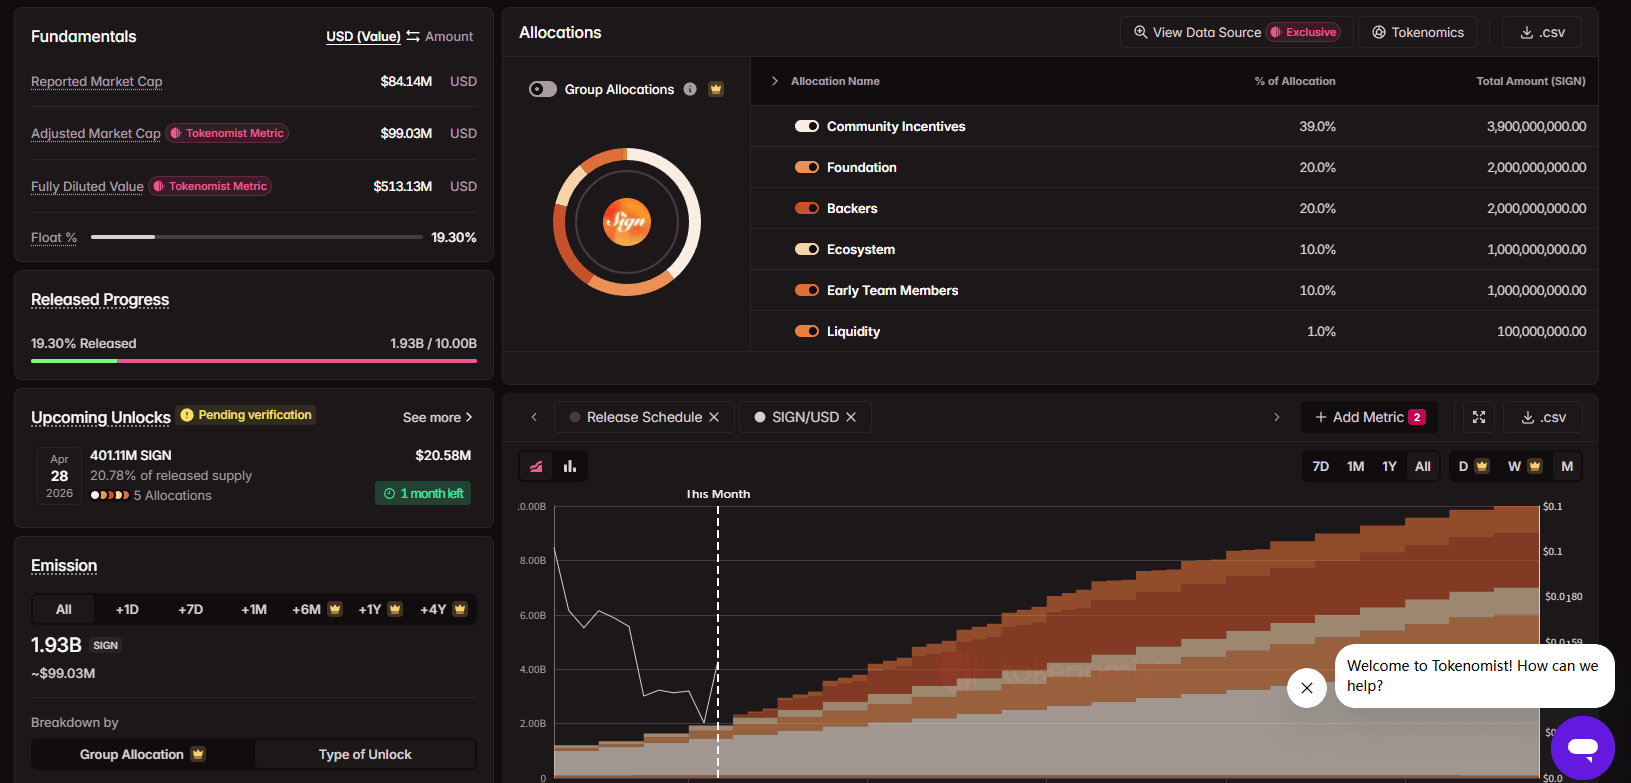The width and height of the screenshot is (1631, 783).
Task: Download allocations table as .csv
Action: tap(1542, 32)
